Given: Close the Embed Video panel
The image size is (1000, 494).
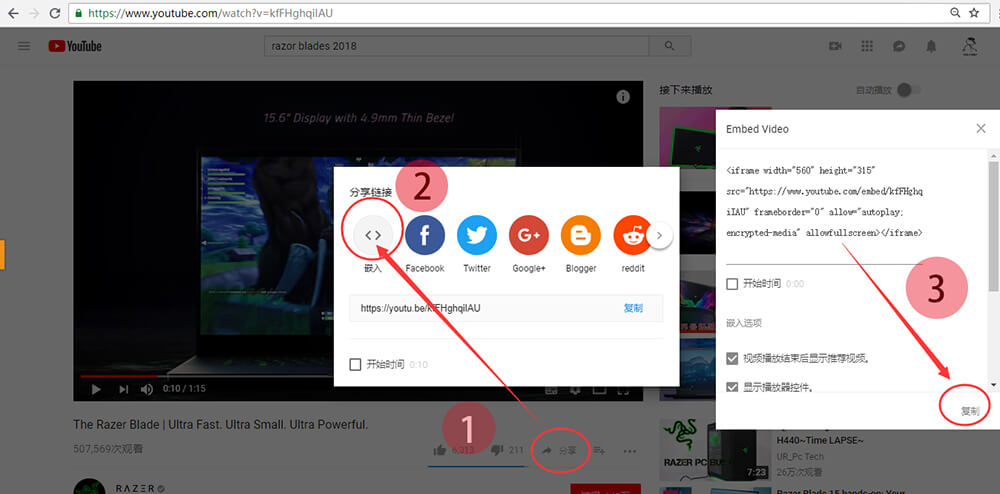Looking at the screenshot, I should 981,129.
